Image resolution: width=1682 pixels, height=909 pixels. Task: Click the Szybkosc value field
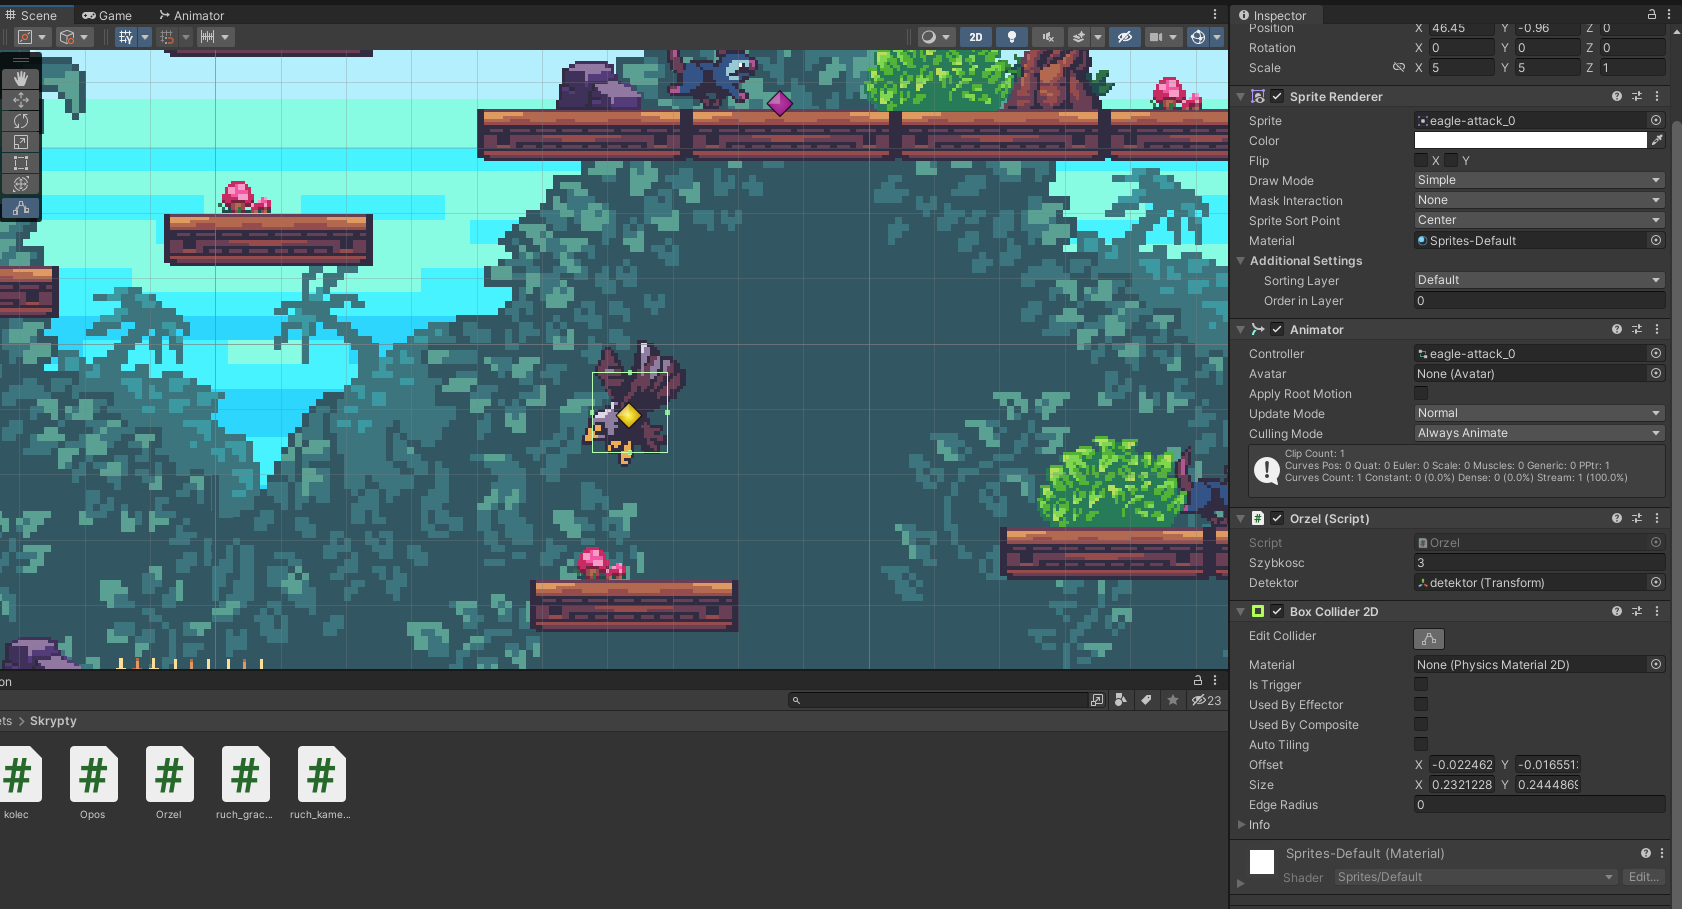pyautogui.click(x=1538, y=563)
